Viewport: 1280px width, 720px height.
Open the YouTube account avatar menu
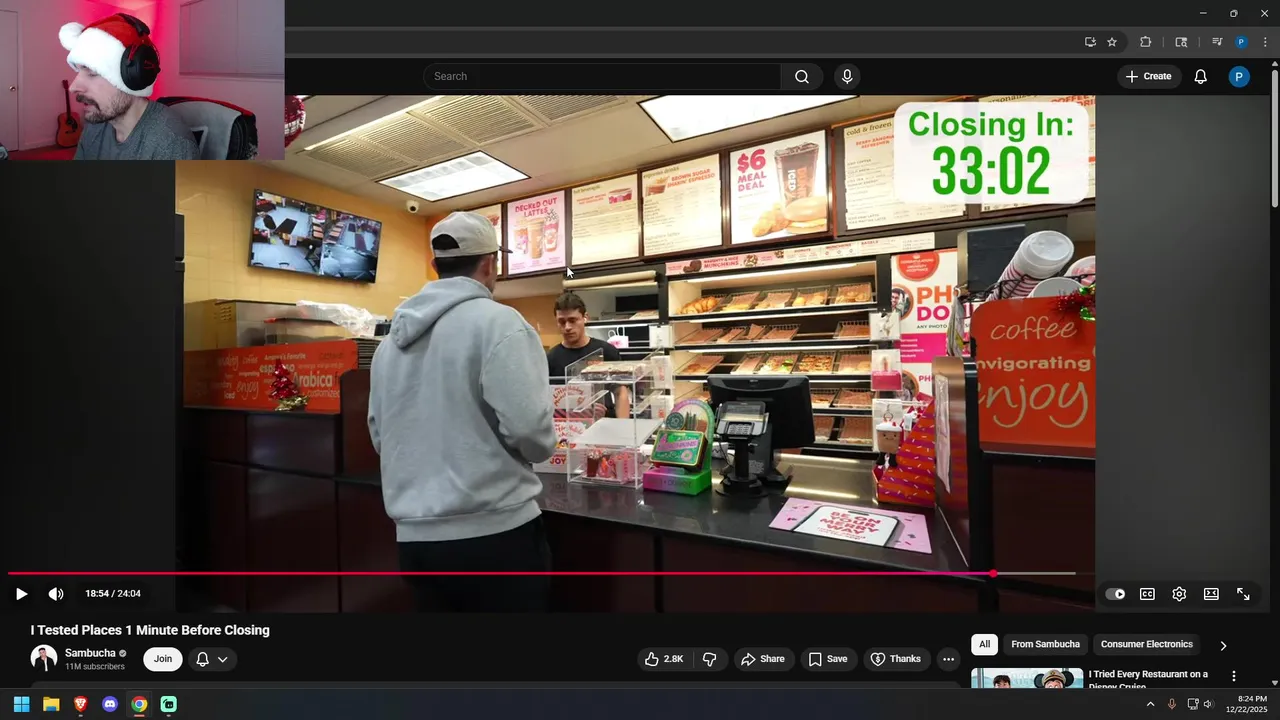(1239, 76)
